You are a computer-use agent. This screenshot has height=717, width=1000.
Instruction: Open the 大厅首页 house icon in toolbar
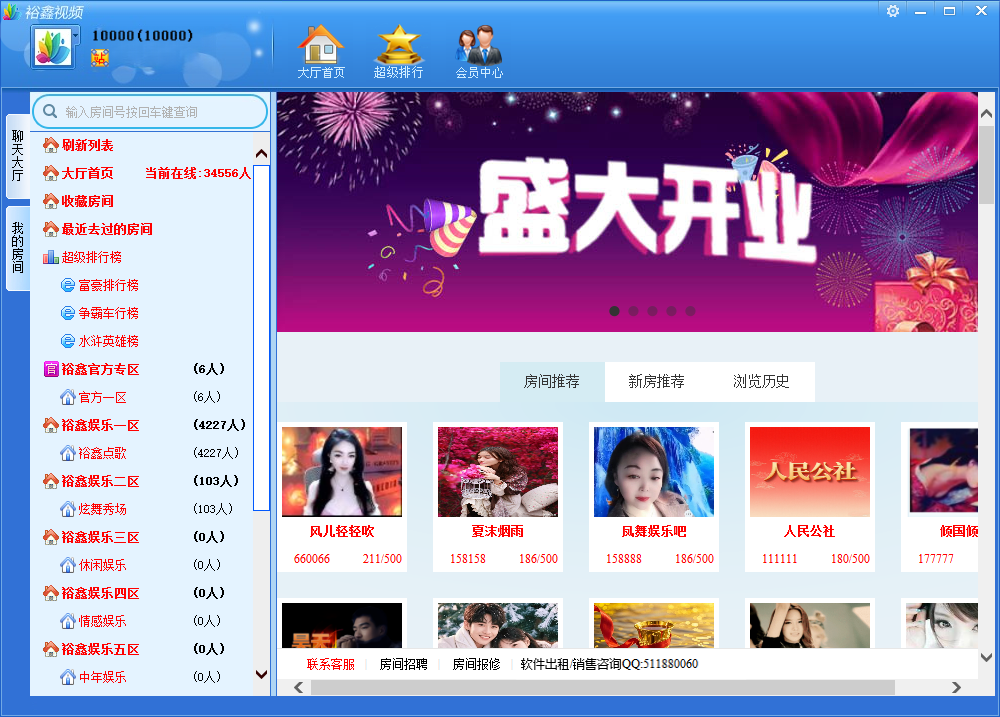tap(321, 52)
